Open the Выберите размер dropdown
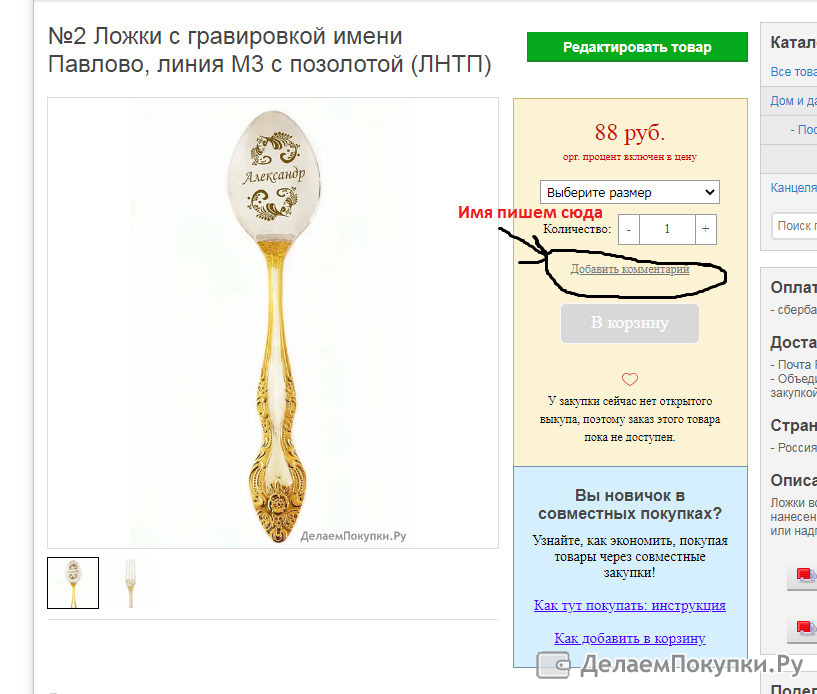 tap(629, 192)
